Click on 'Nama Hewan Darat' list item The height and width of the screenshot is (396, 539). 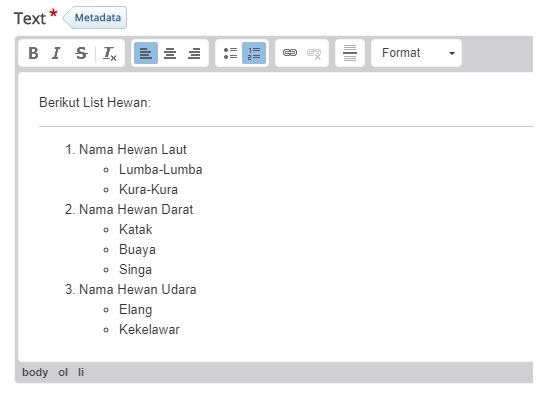click(136, 209)
